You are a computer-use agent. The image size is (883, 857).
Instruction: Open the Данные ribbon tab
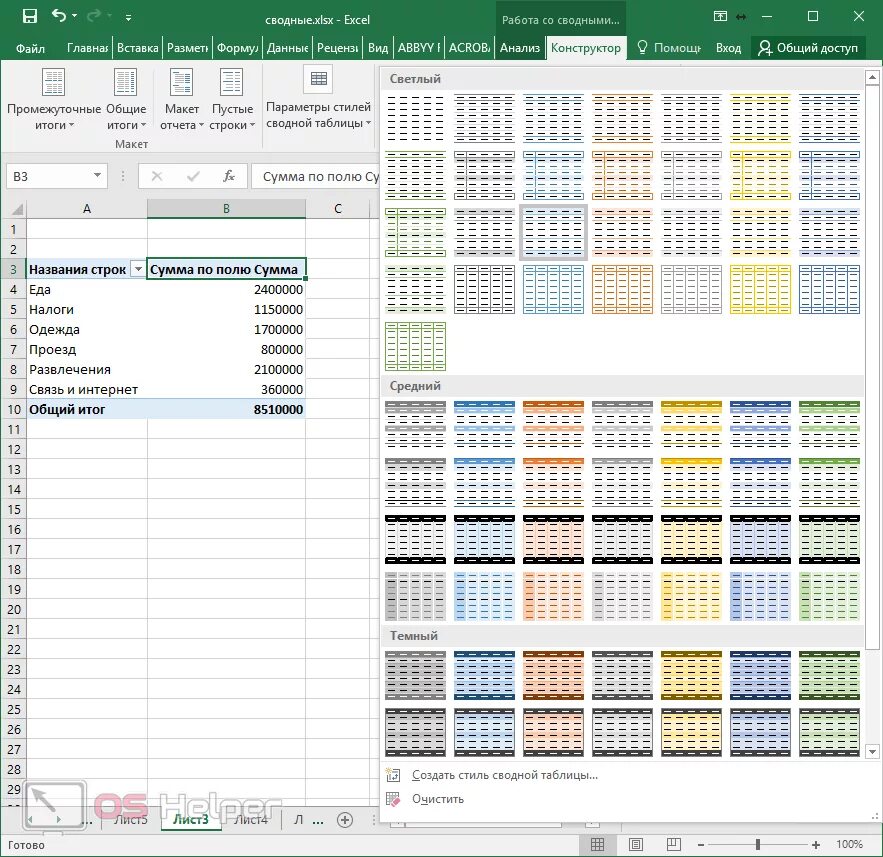(287, 48)
